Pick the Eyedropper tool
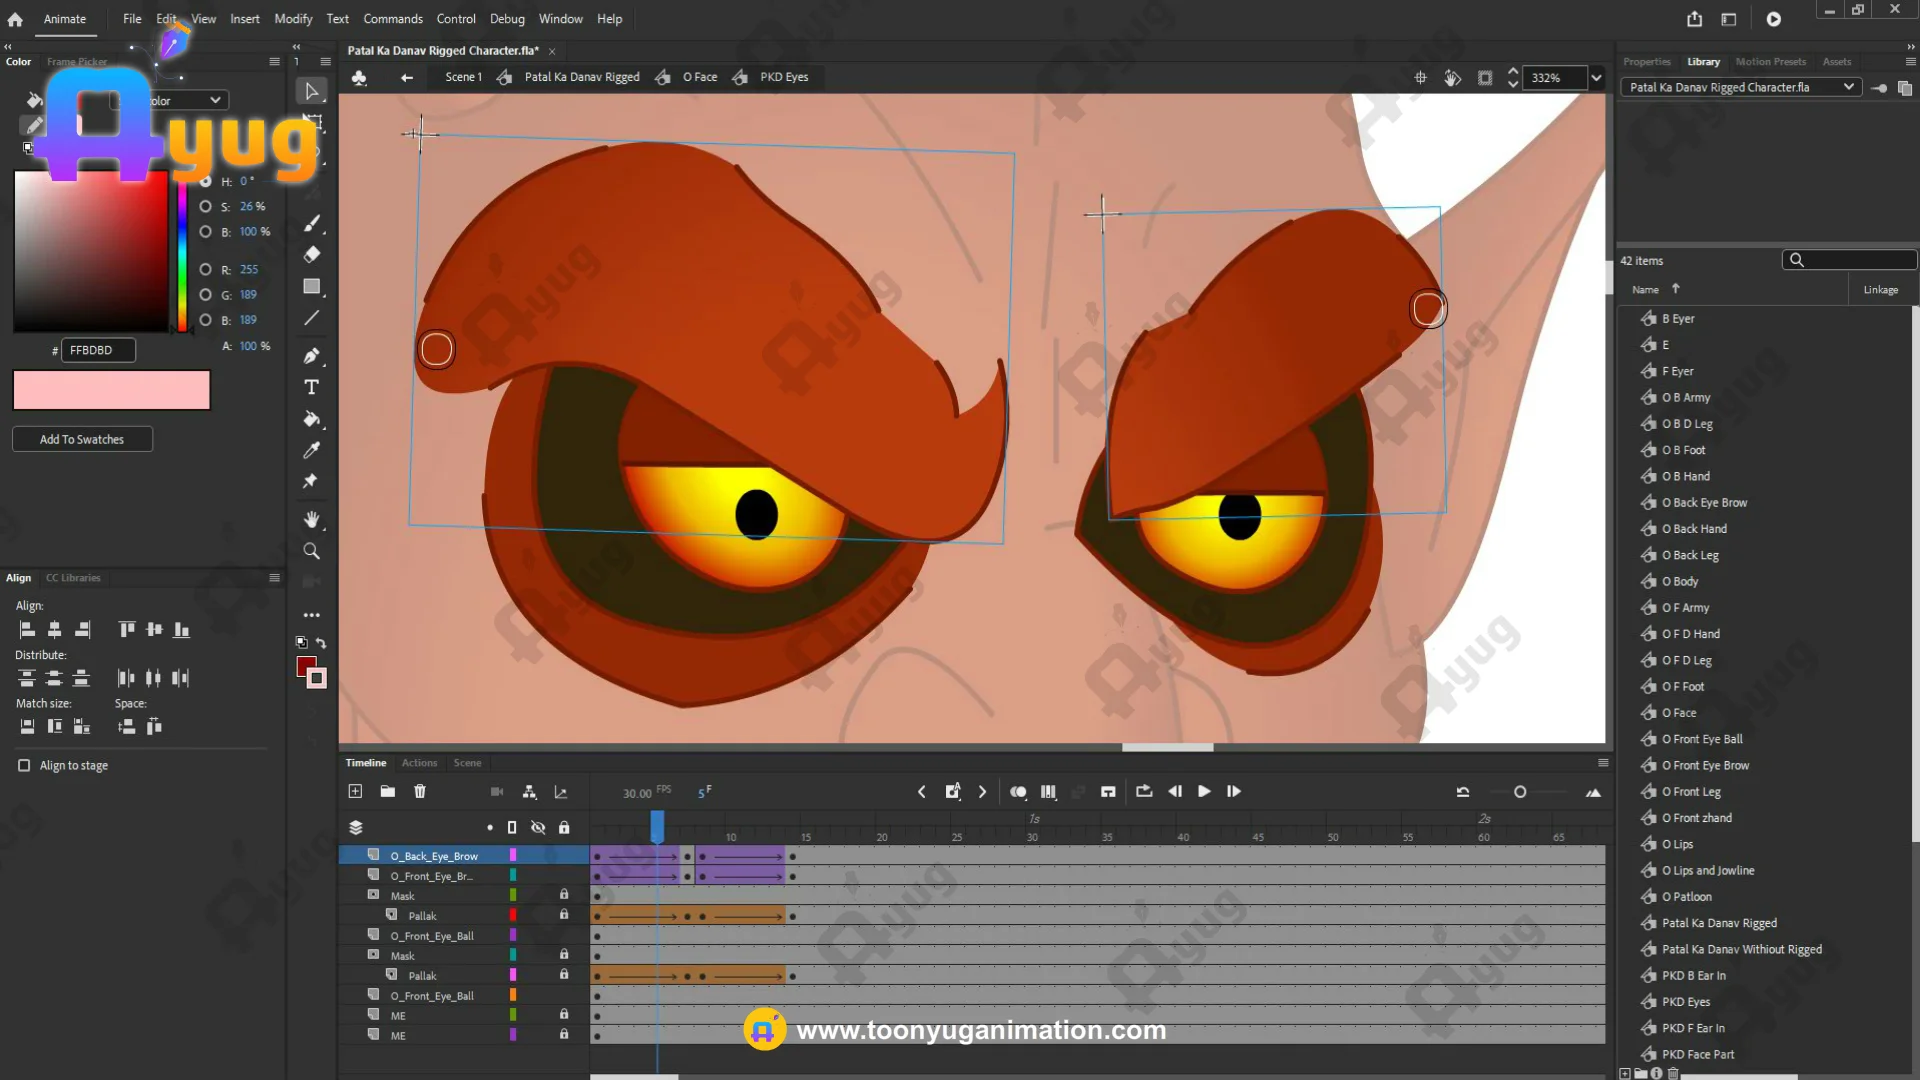This screenshot has height=1080, width=1920. [x=312, y=450]
